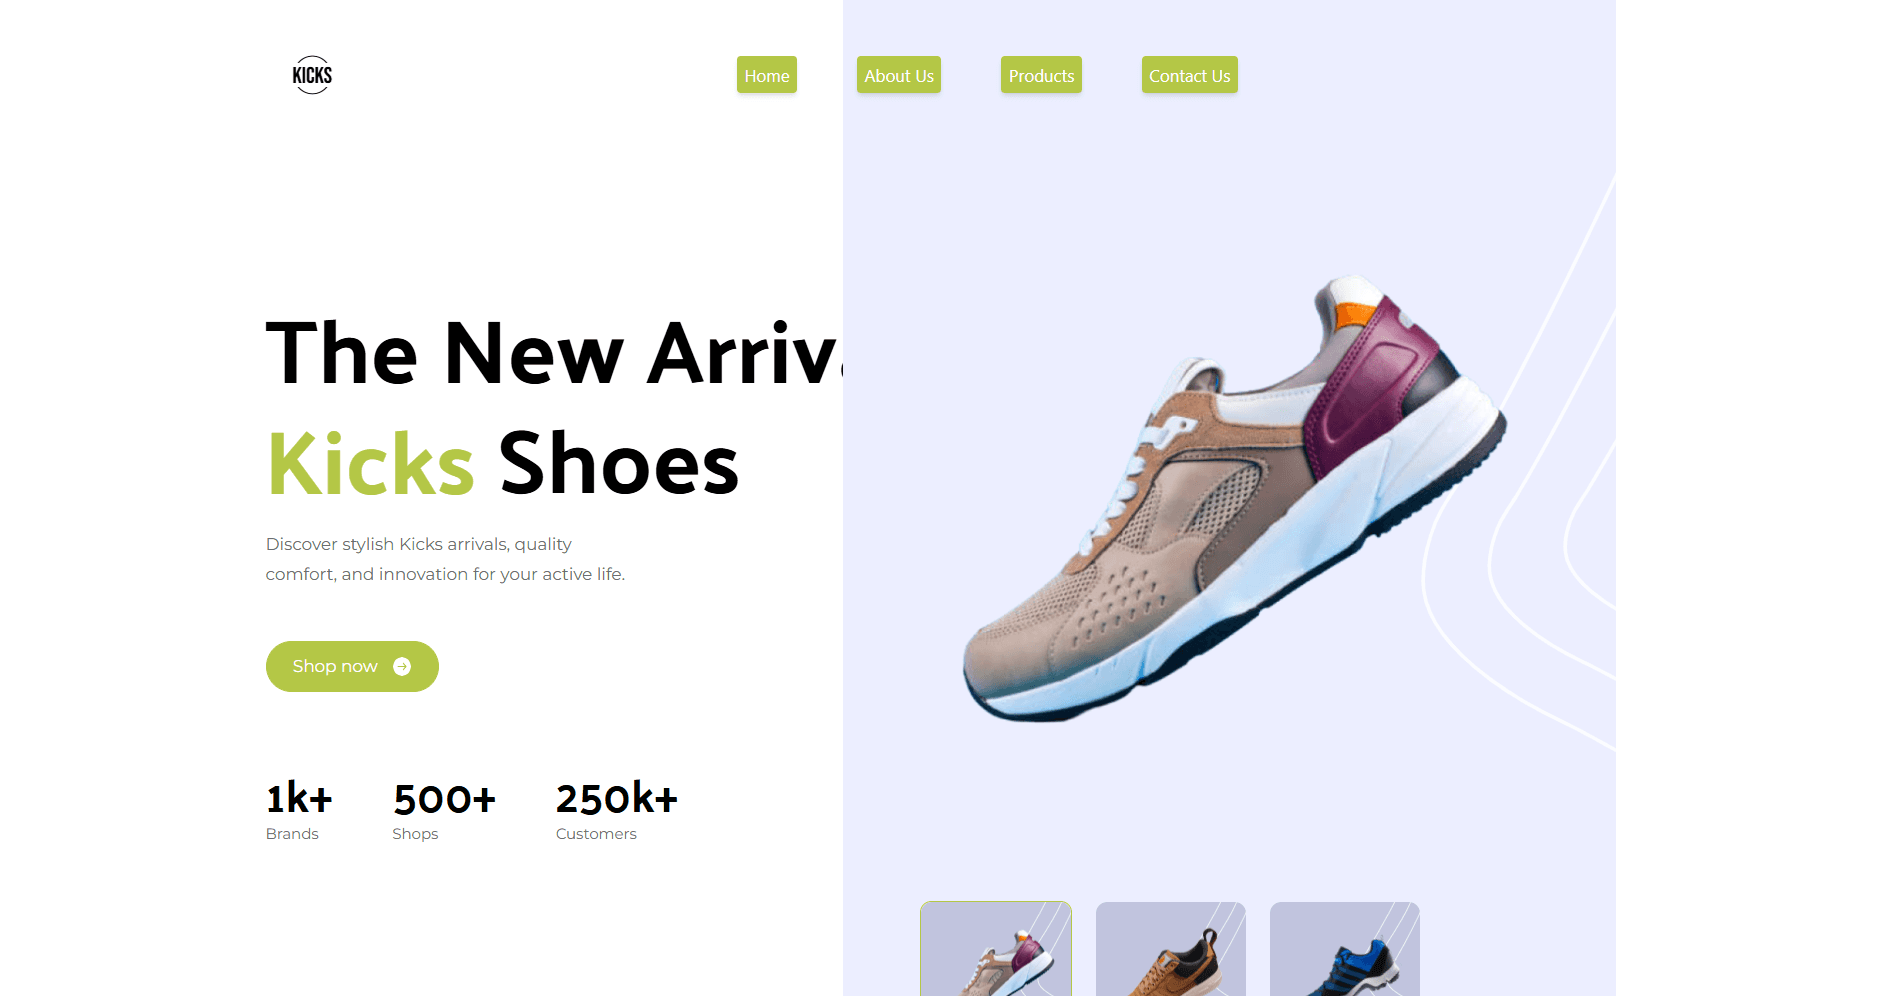Click the green "Kicks" word in the heading

tap(370, 464)
